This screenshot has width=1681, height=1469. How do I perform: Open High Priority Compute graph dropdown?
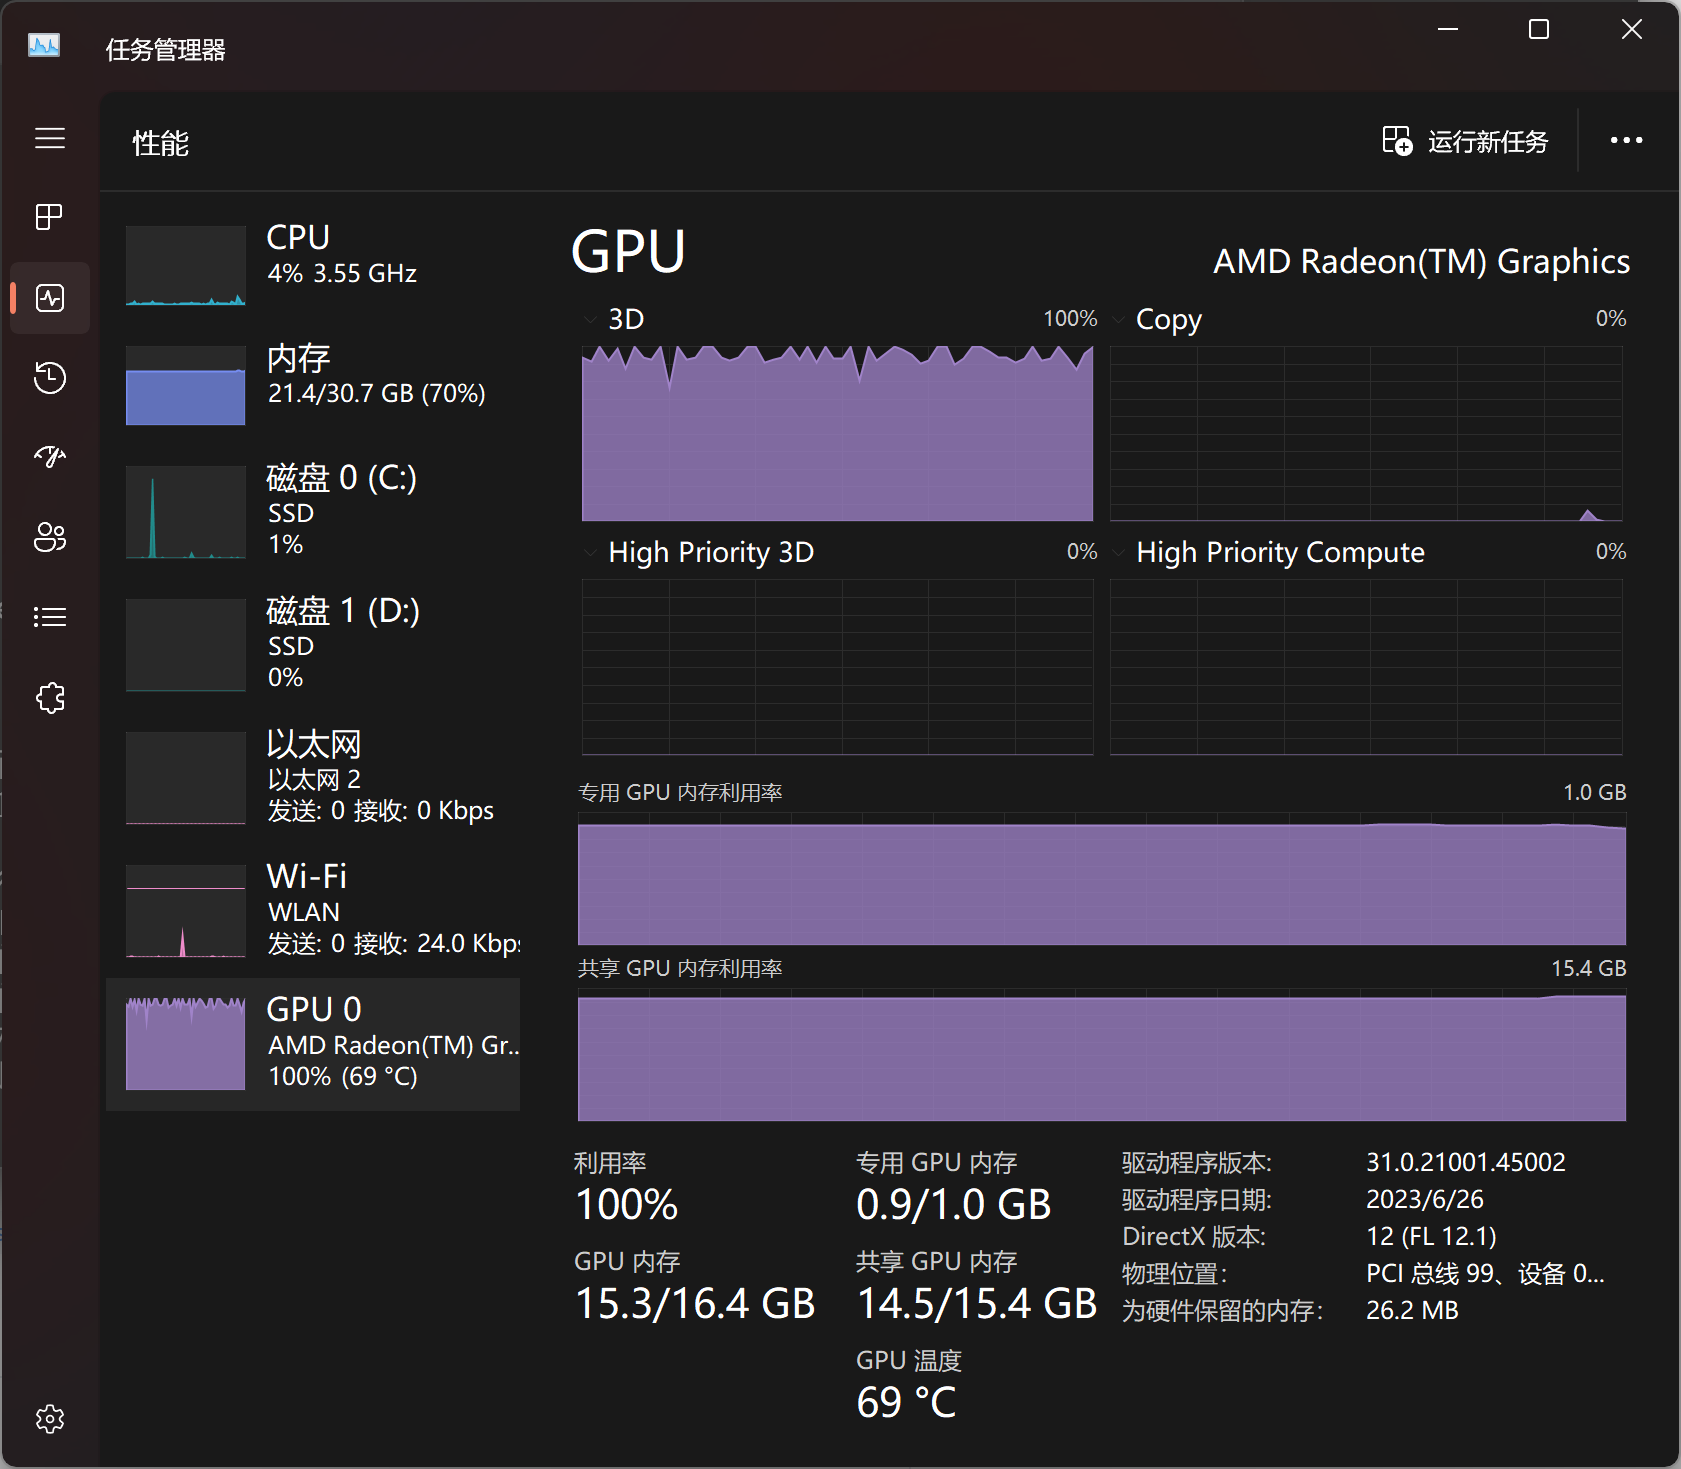[x=1119, y=553]
